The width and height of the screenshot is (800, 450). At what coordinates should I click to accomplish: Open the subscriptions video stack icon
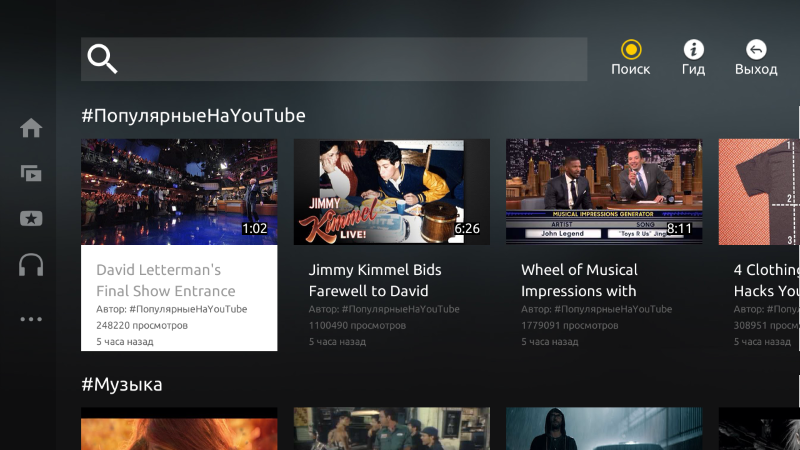31,173
